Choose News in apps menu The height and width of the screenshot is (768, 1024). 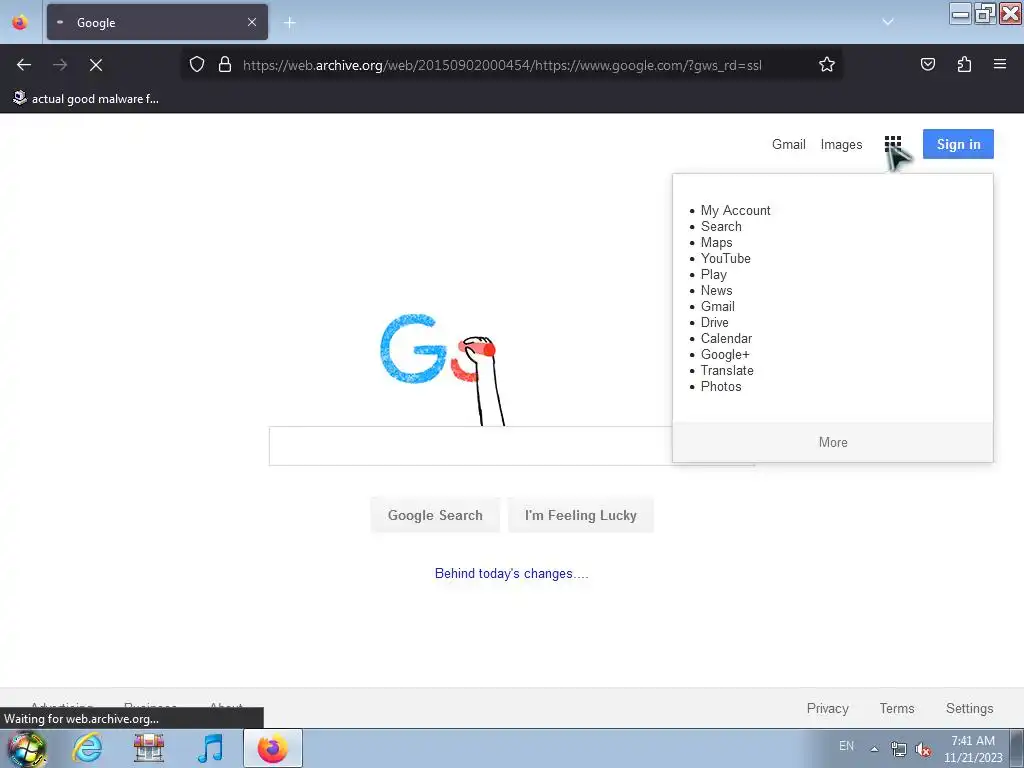(716, 291)
